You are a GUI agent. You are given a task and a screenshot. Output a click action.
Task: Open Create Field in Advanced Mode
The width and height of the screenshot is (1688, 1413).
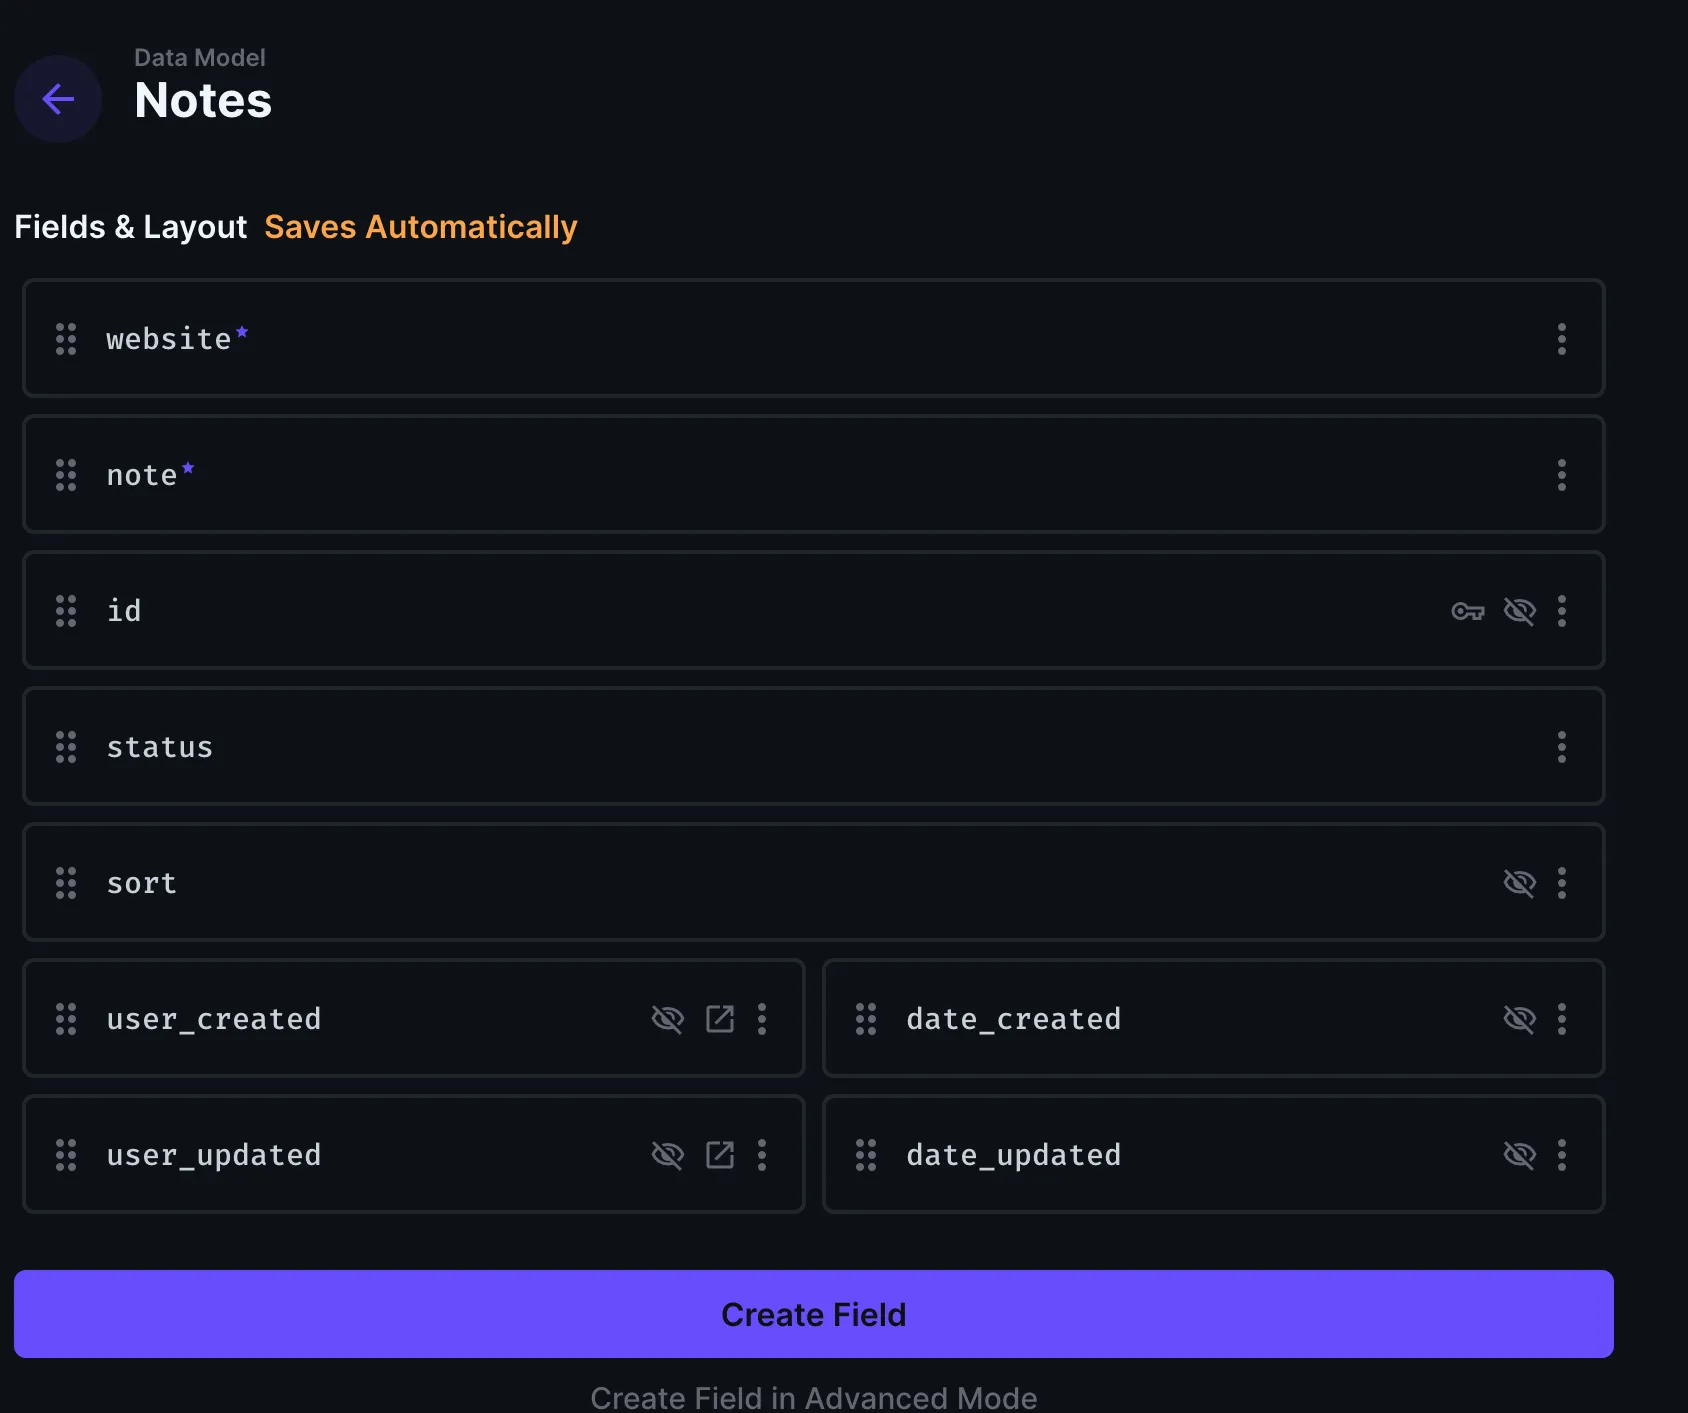[x=813, y=1397]
